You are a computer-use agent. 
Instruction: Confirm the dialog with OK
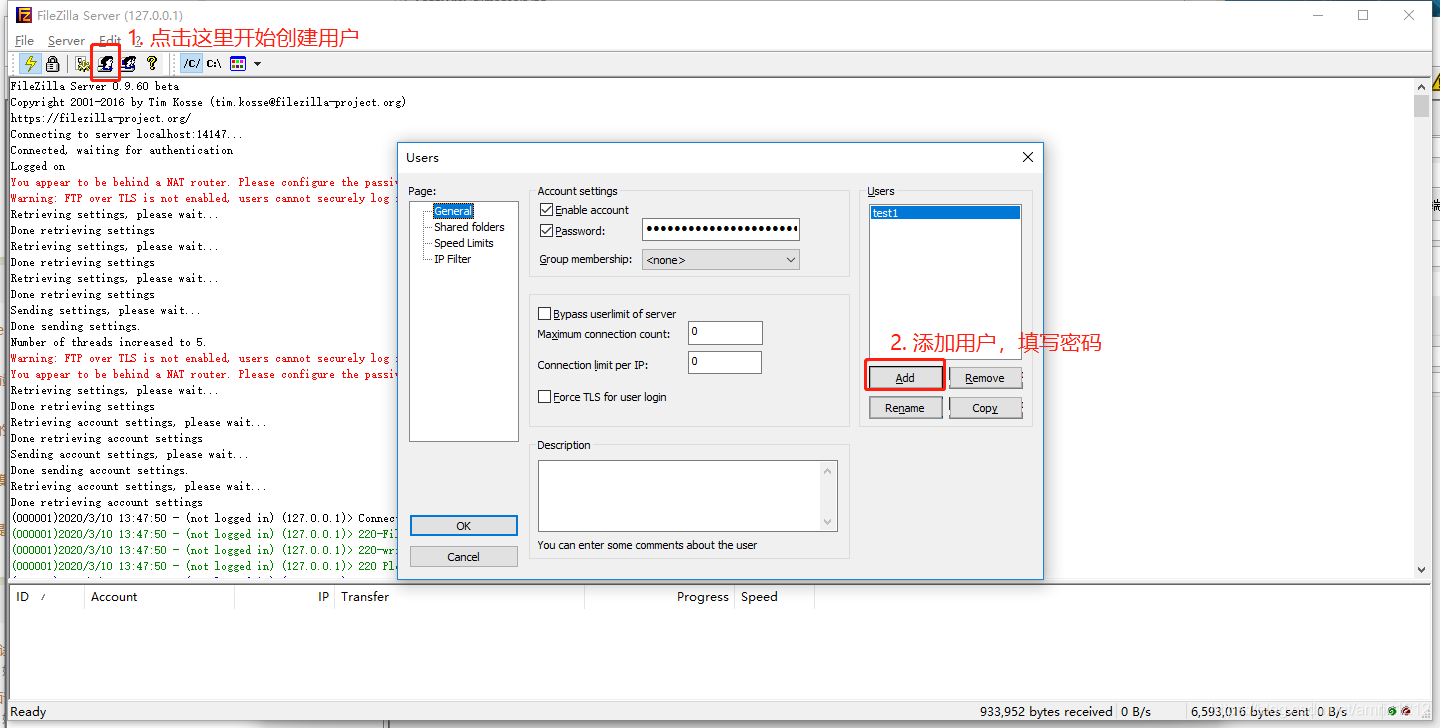click(x=464, y=526)
